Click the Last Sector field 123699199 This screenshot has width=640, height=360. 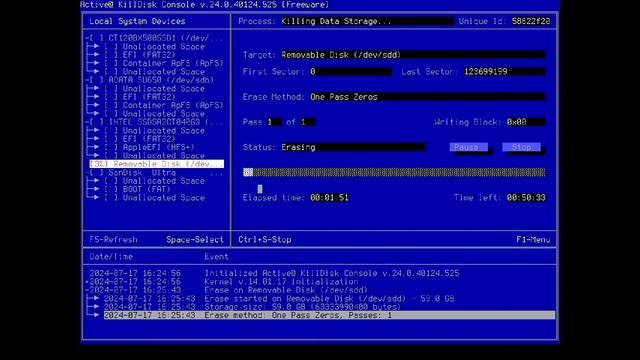504,72
